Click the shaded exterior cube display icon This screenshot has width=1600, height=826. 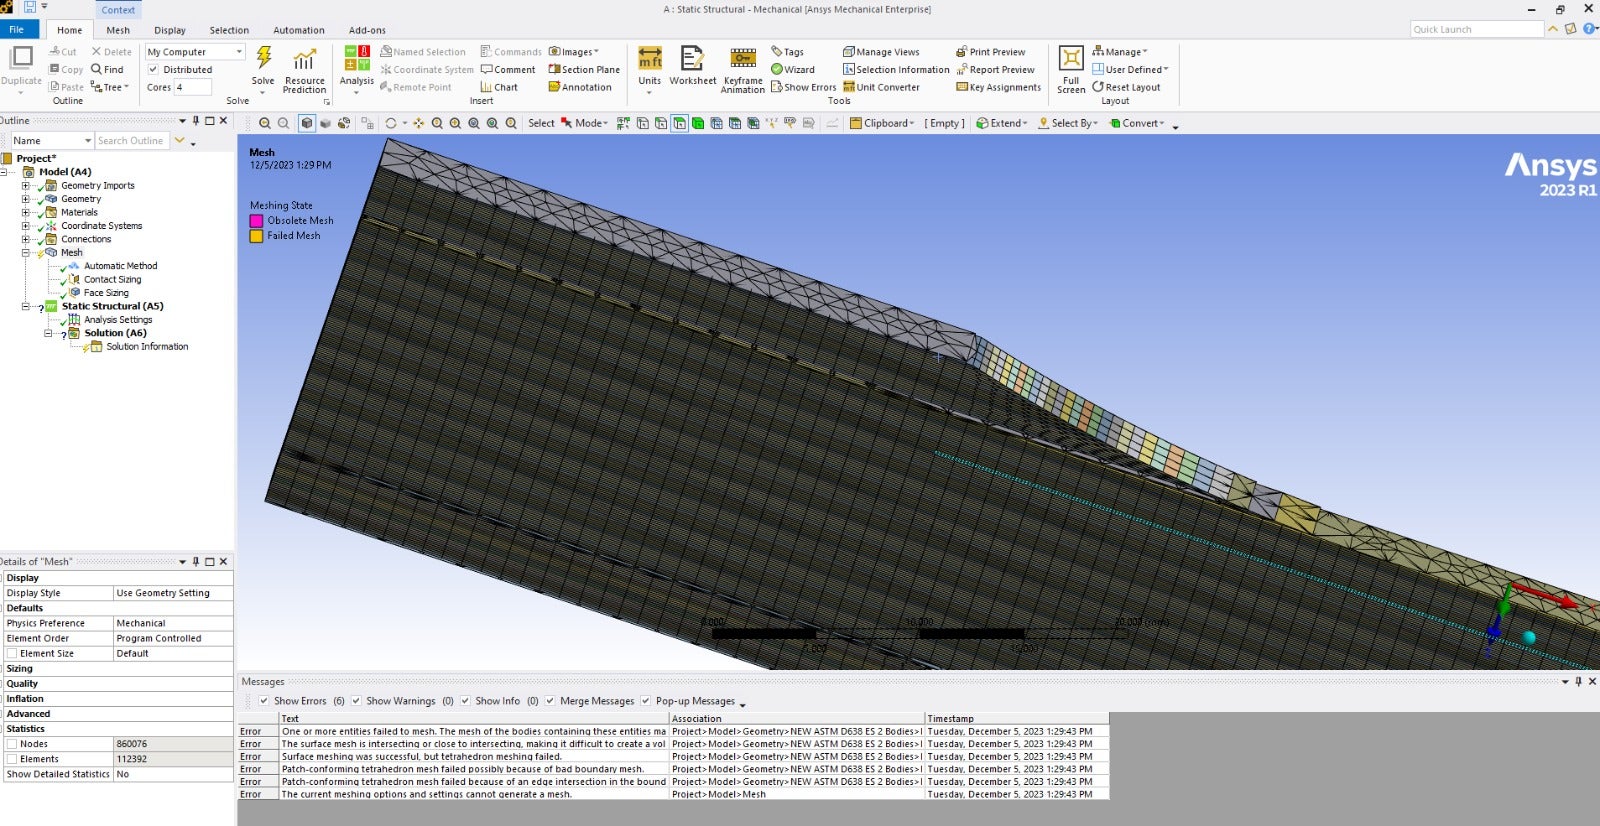[x=307, y=123]
